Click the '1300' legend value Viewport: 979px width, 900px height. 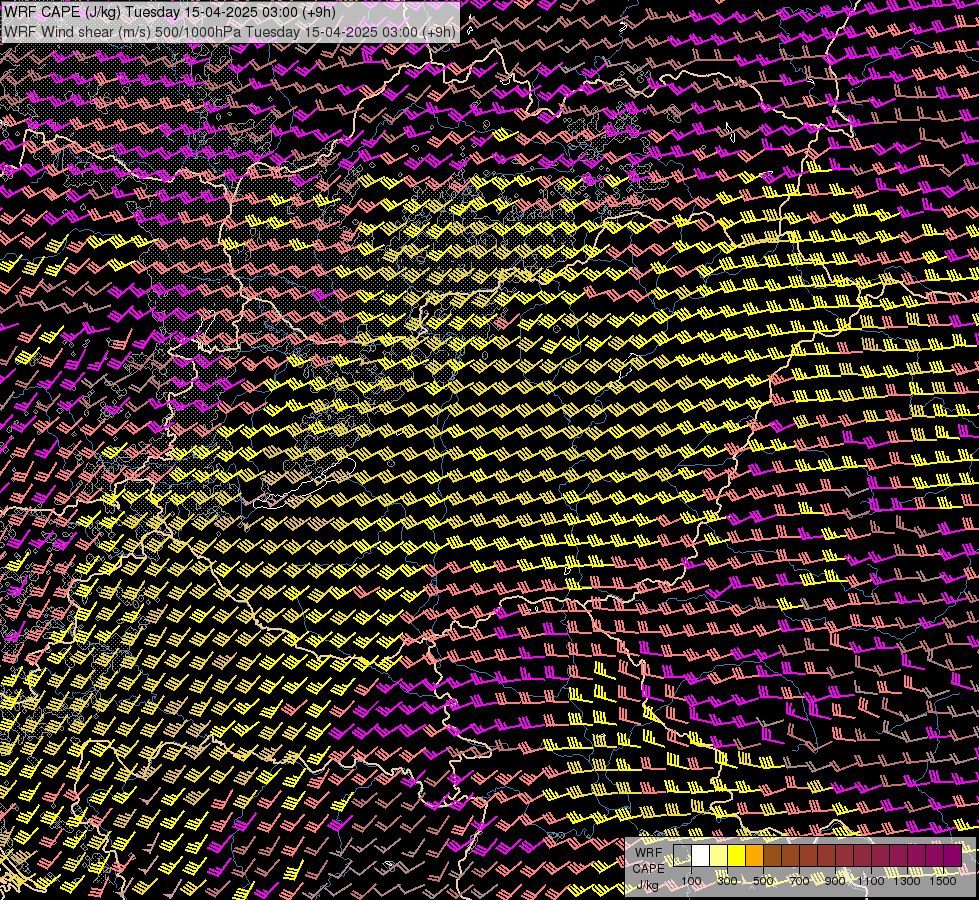[907, 881]
